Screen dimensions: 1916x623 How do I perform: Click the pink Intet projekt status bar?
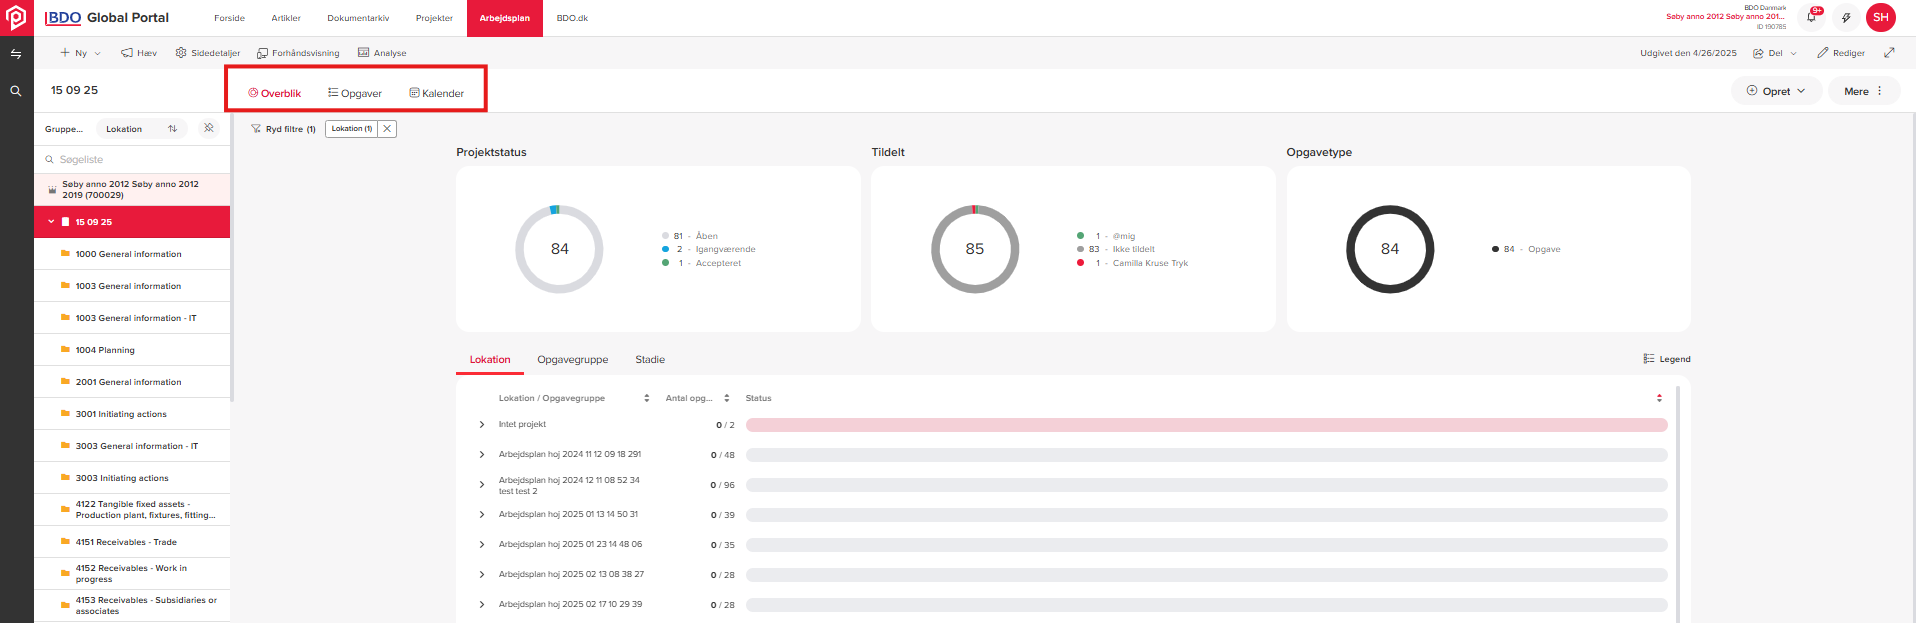pyautogui.click(x=1205, y=425)
